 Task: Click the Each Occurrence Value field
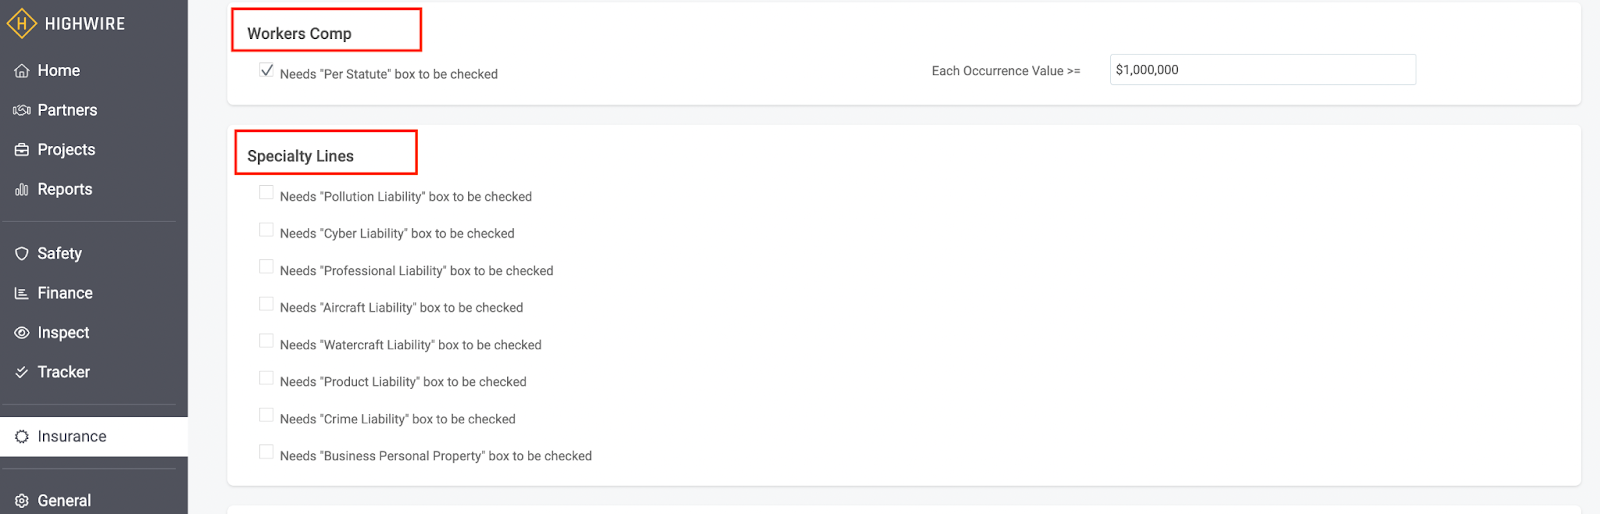[1262, 70]
